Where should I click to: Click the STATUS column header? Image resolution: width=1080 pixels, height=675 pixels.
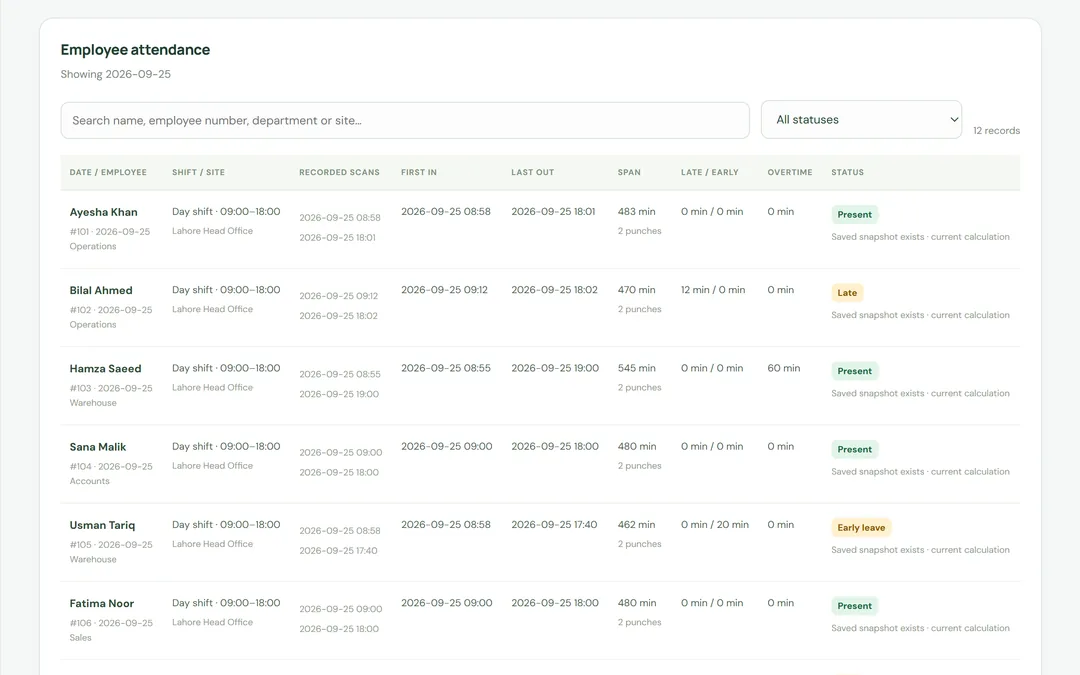point(847,172)
